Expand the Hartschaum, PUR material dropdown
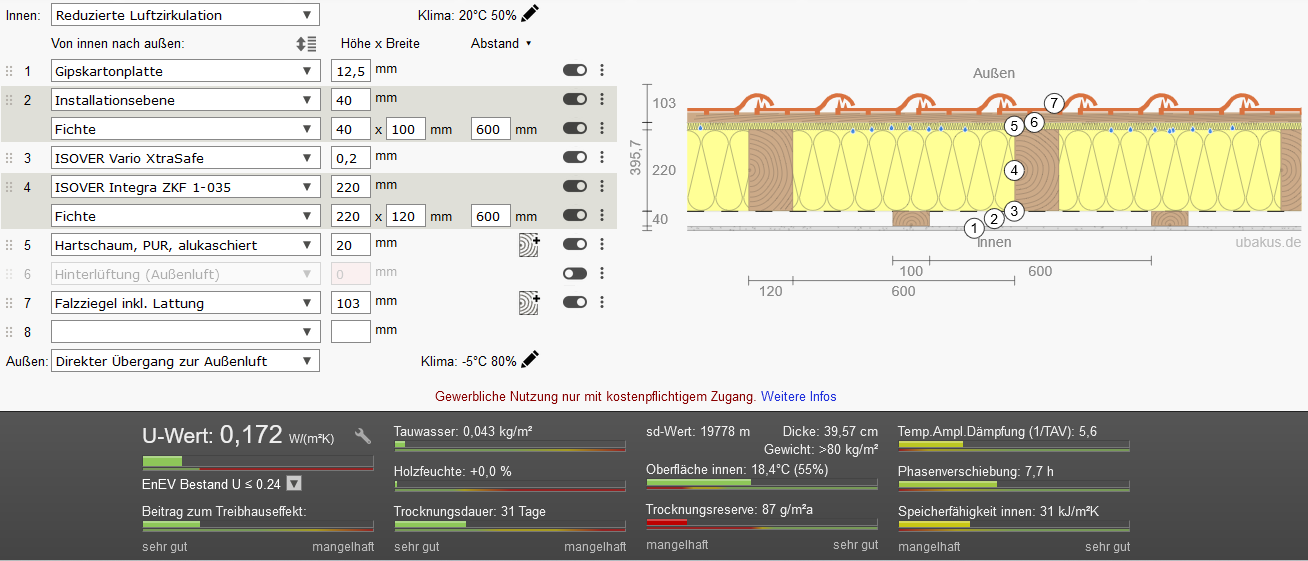The height and width of the screenshot is (561, 1308). click(185, 245)
